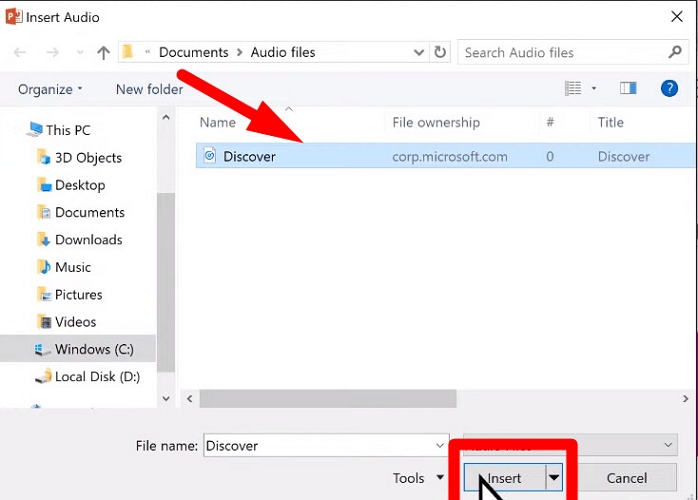
Task: Select the Windows (C:) drive
Action: coord(78,349)
